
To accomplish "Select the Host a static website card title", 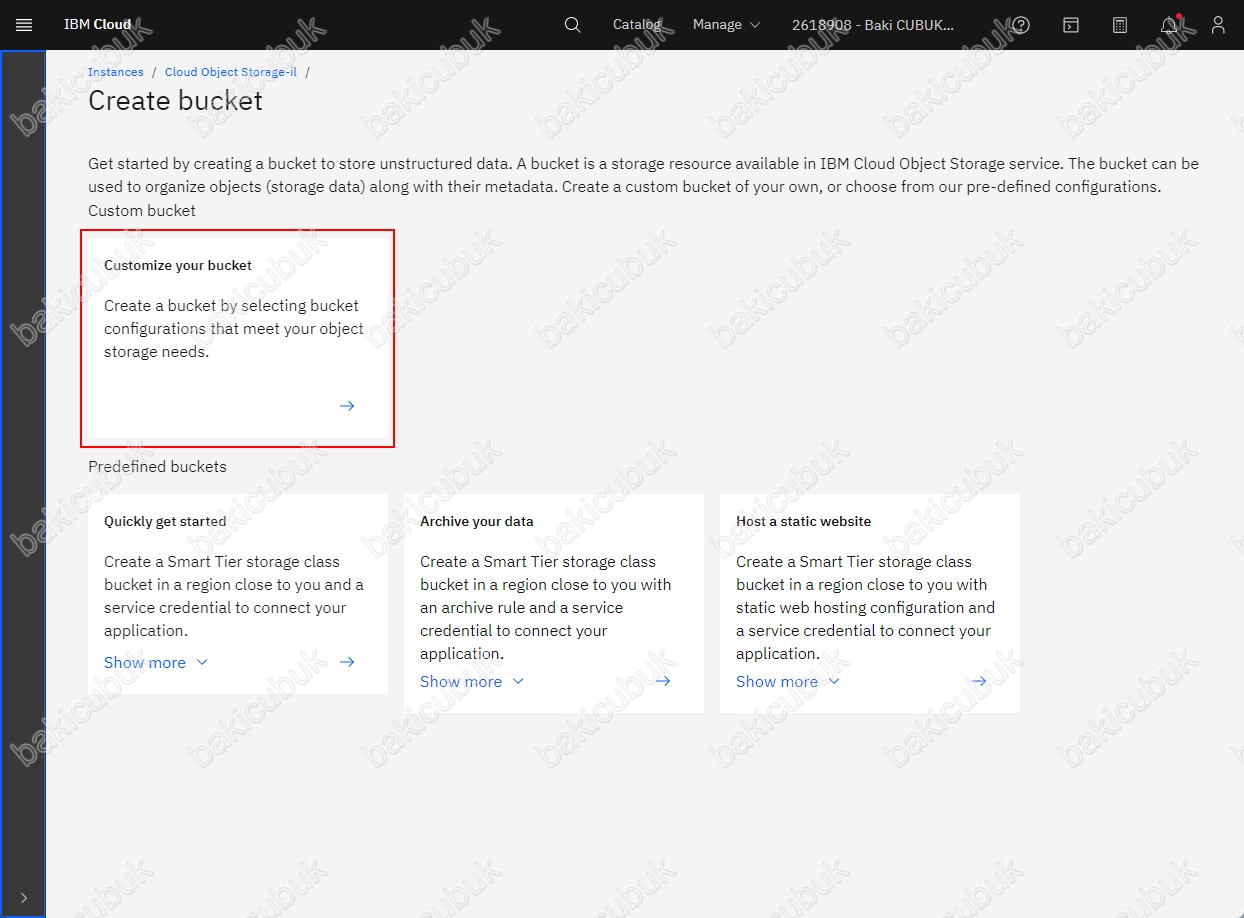I will 804,521.
